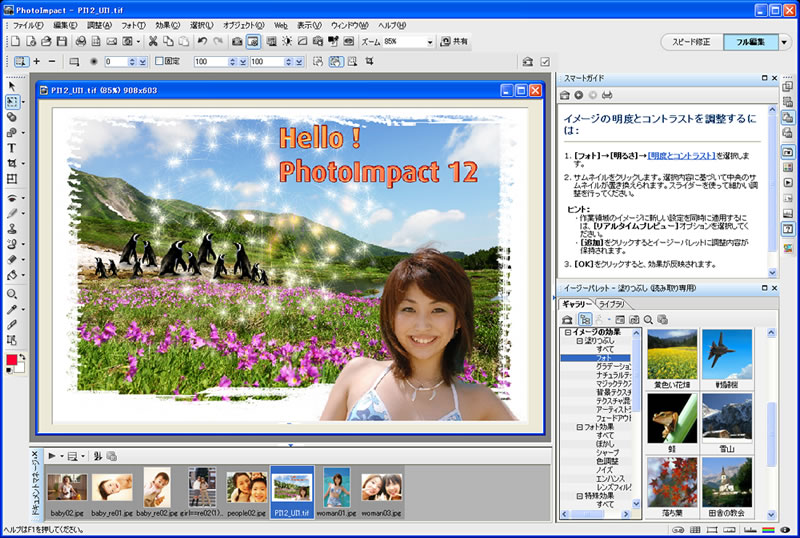Viewport: 800px width, 538px height.
Task: Click the play icon in document manager
Action: (52, 456)
